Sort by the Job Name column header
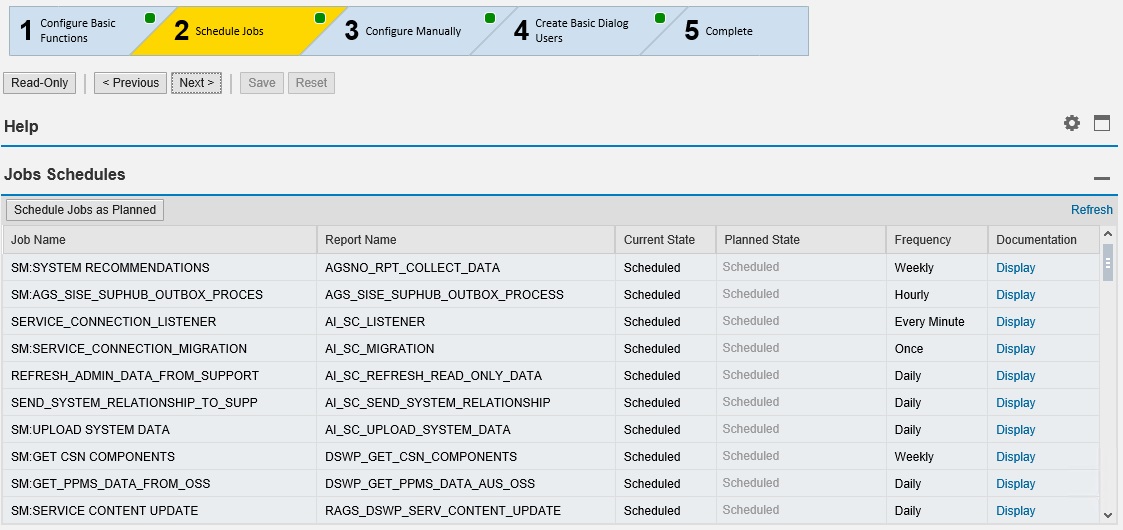Image resolution: width=1123 pixels, height=530 pixels. pyautogui.click(x=160, y=240)
